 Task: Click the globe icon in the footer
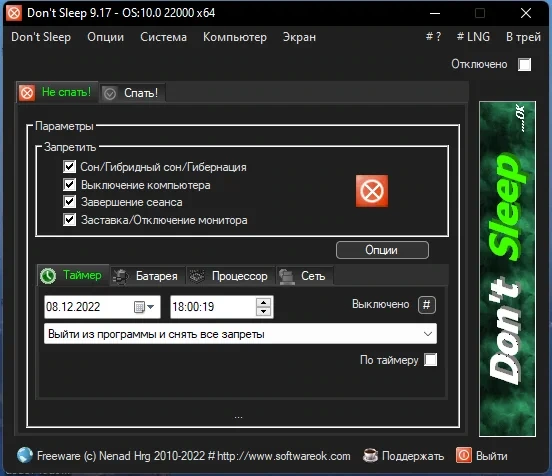coord(25,455)
